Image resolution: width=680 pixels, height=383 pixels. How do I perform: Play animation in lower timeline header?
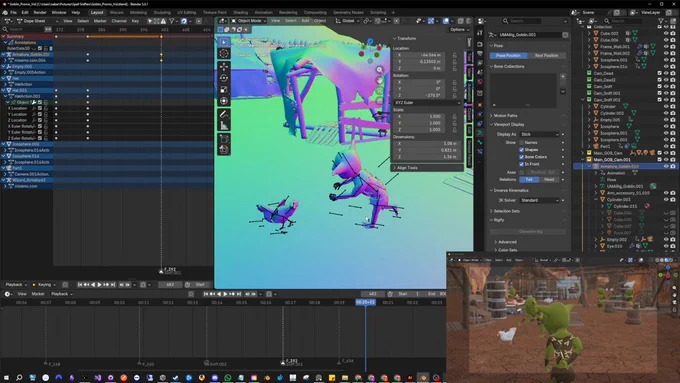point(225,294)
